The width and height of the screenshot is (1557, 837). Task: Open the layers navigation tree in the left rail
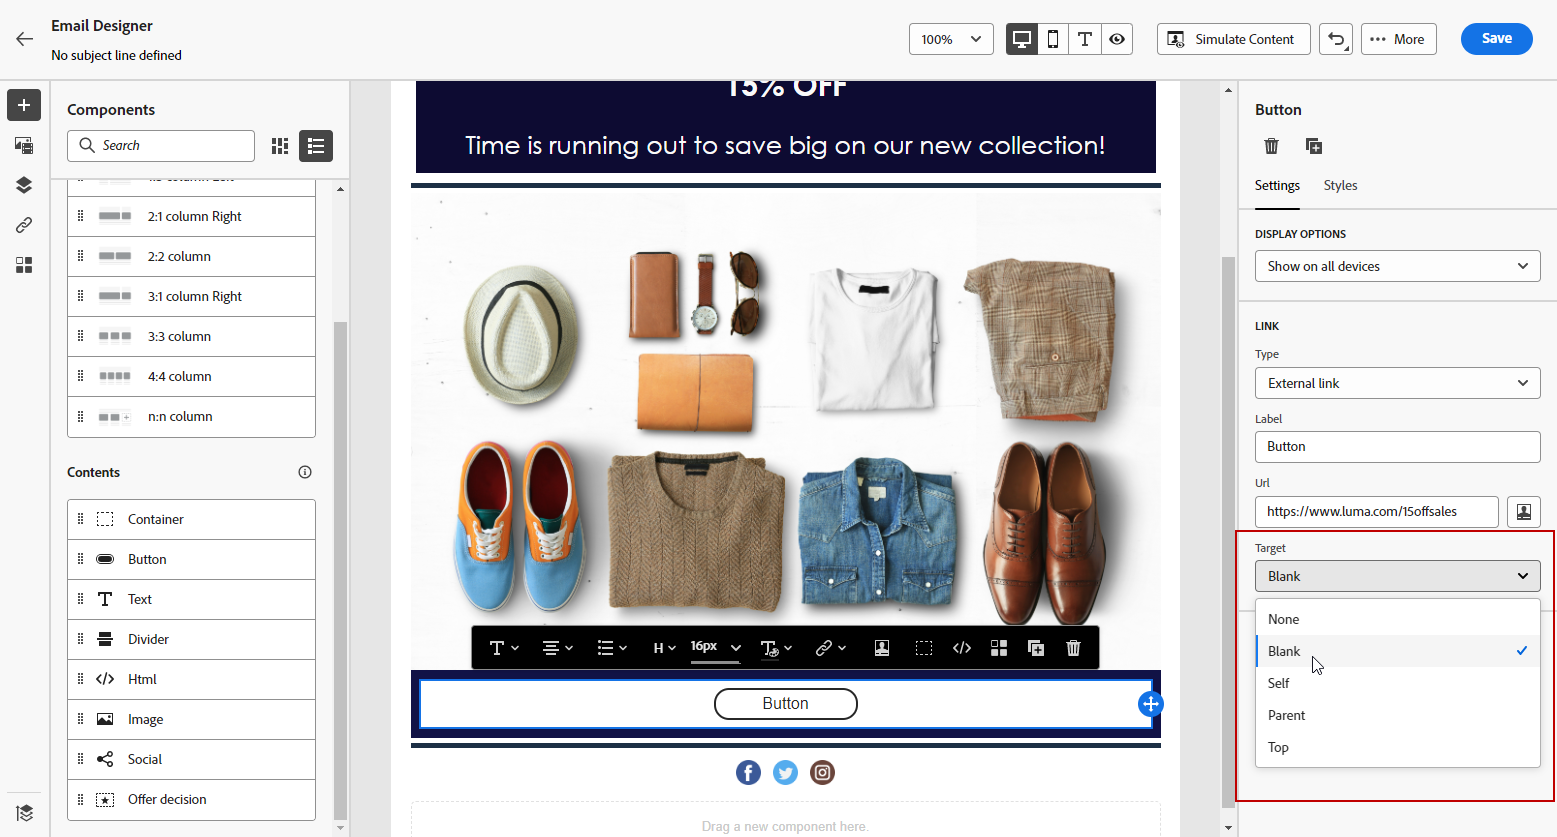click(x=24, y=185)
